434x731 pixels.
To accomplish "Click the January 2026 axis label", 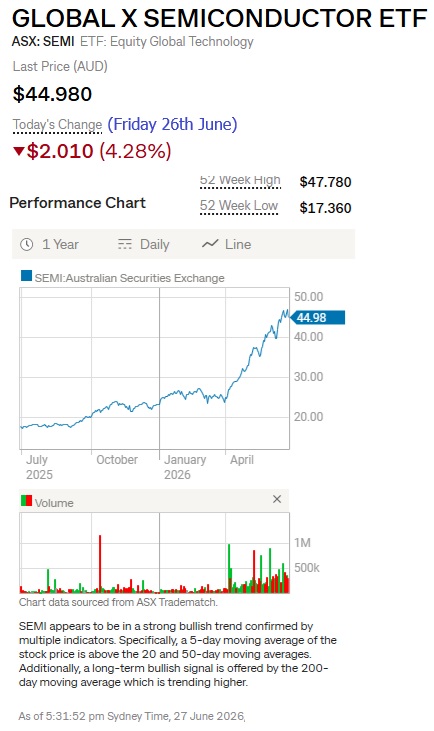I will point(185,467).
